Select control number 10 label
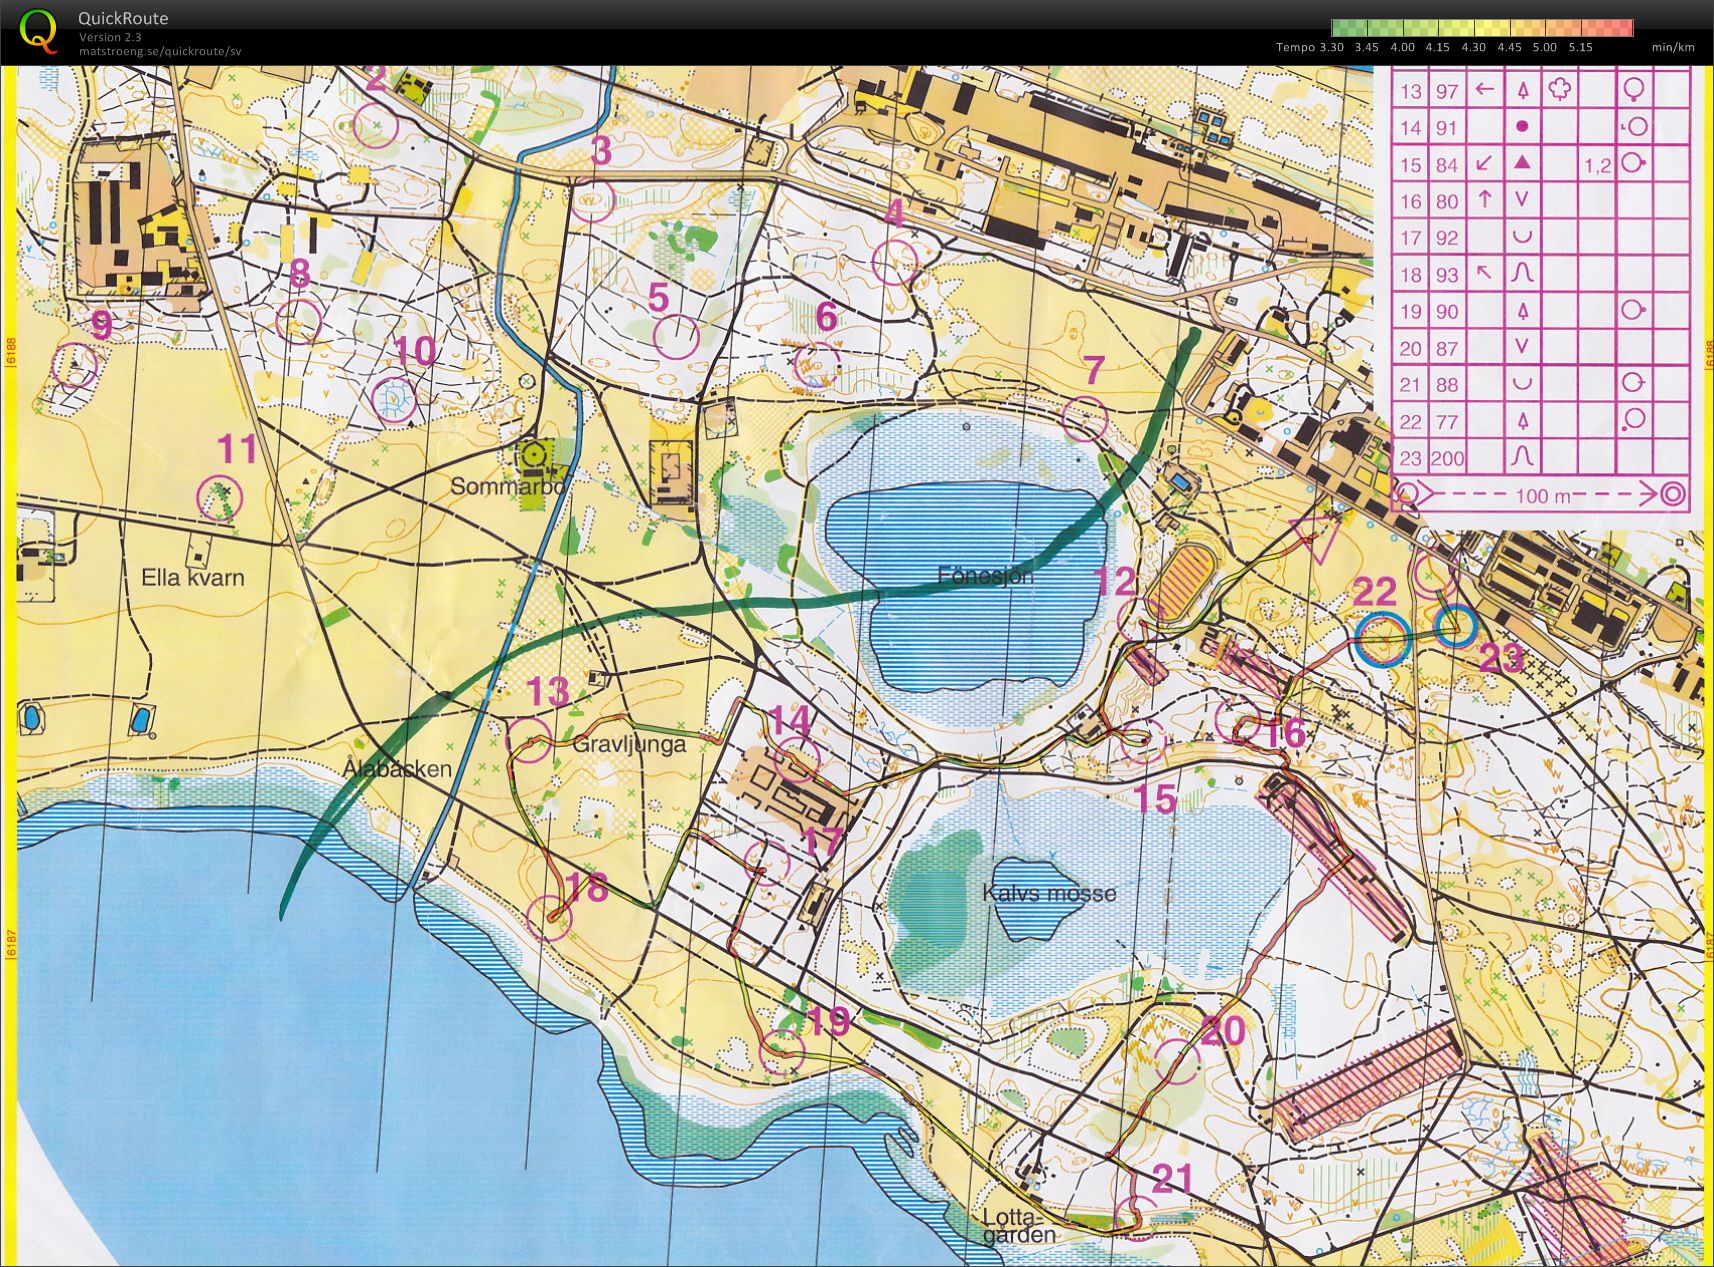Screen dimensions: 1714x1267 point(415,350)
